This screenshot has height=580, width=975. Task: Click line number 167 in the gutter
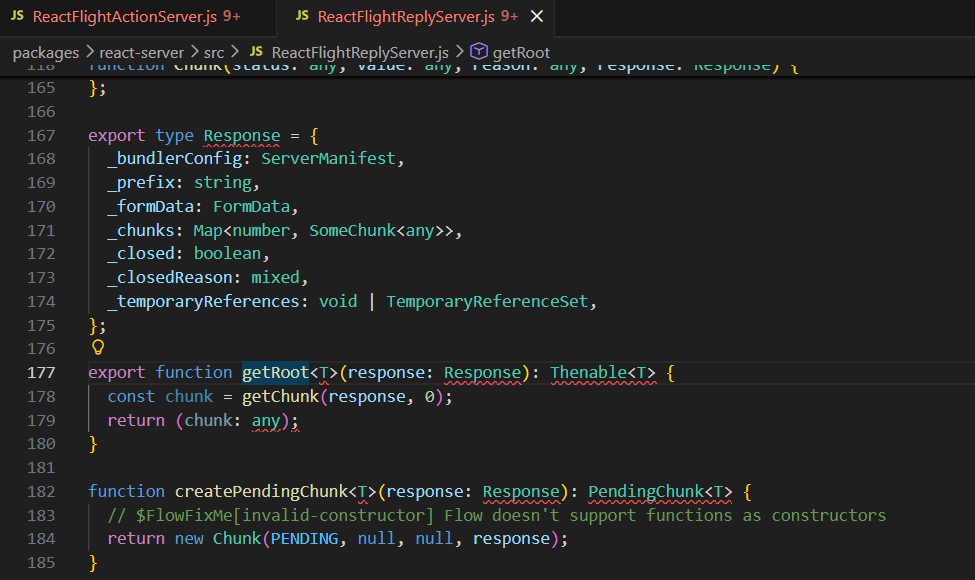pos(41,135)
